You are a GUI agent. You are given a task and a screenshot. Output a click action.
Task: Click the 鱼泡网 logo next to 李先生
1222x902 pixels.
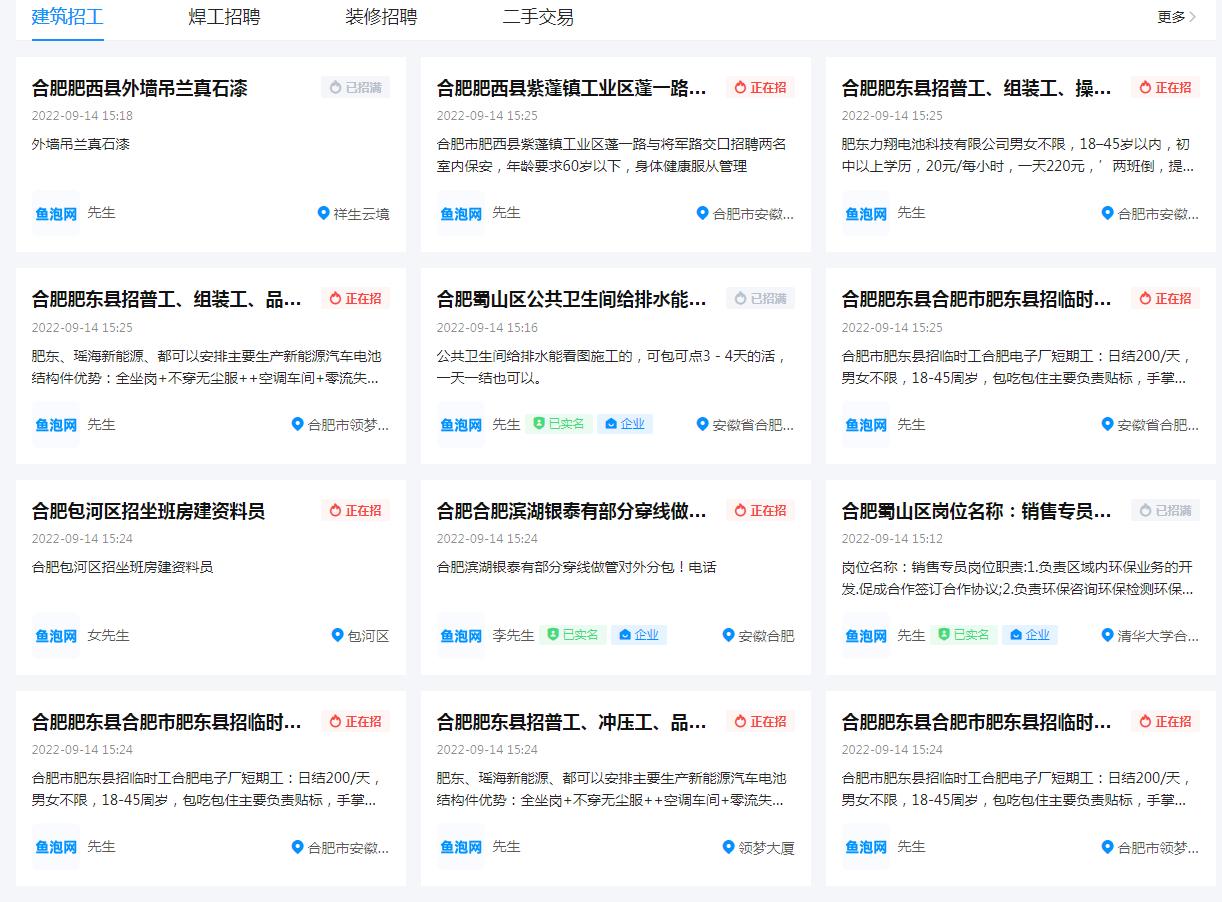coord(460,634)
